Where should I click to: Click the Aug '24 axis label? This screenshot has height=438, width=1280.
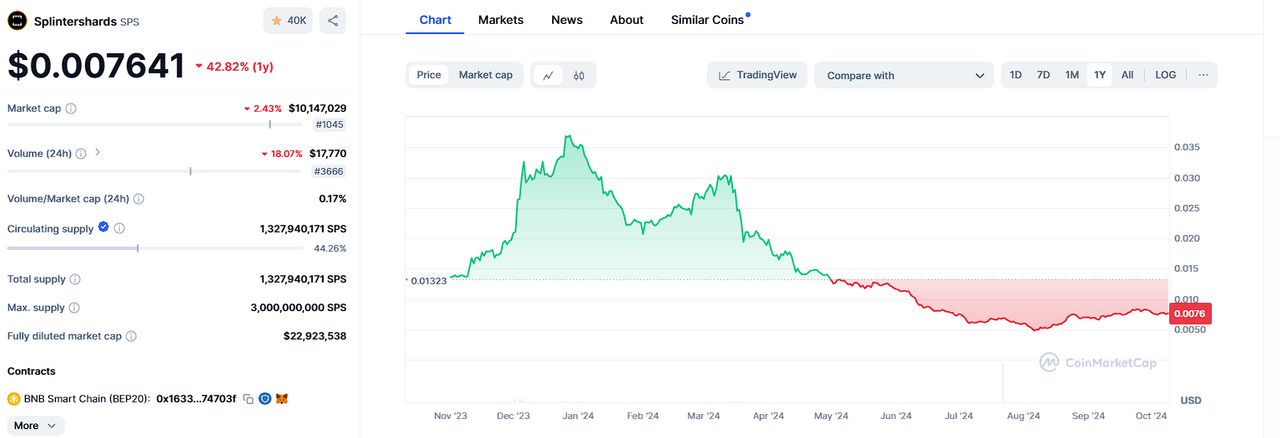[x=1024, y=416]
